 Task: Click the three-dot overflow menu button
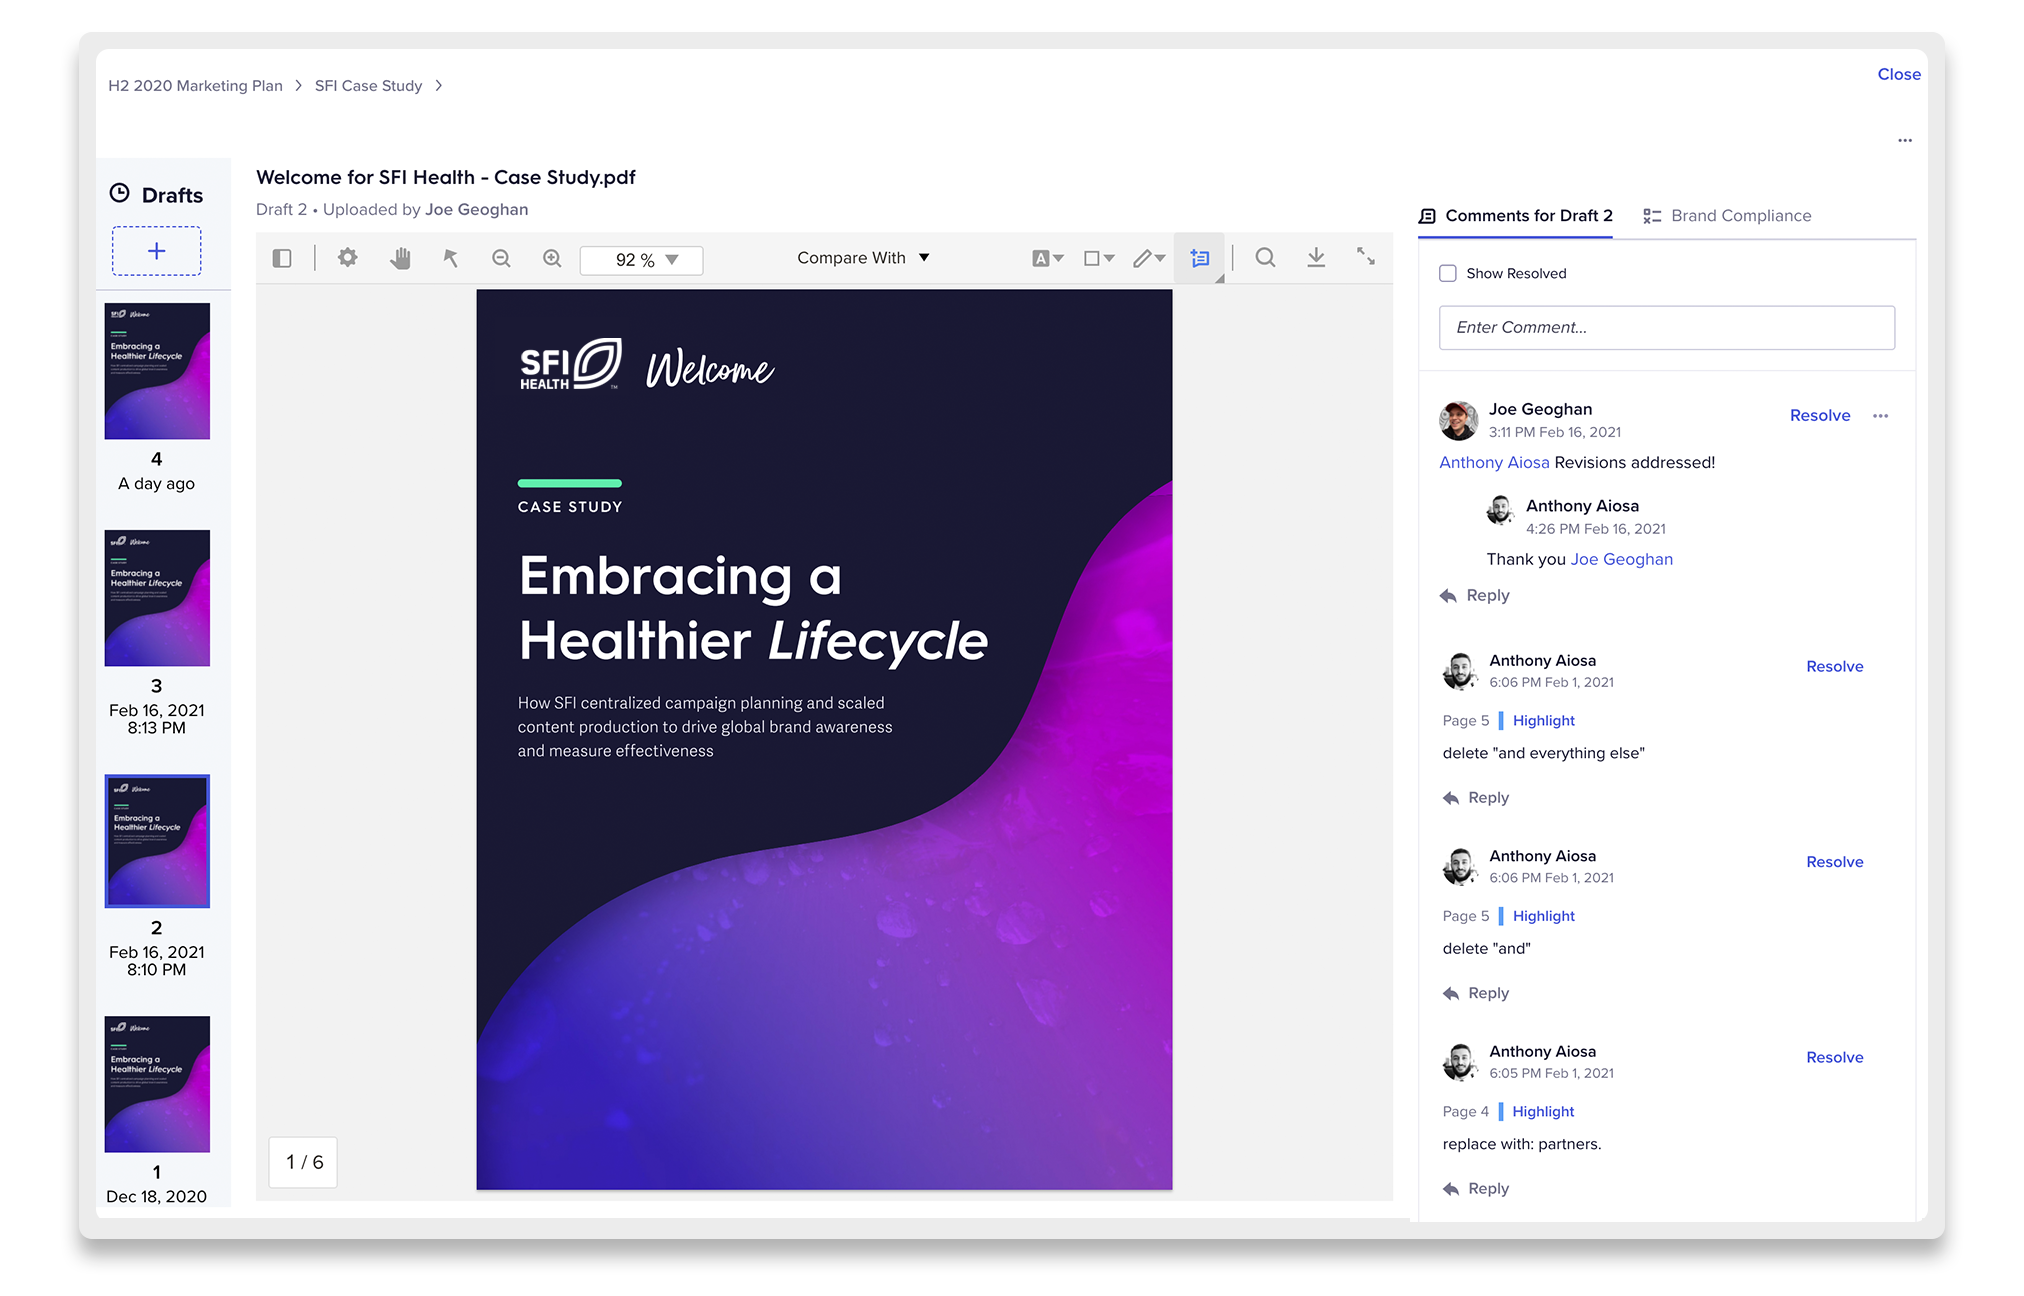click(1905, 139)
